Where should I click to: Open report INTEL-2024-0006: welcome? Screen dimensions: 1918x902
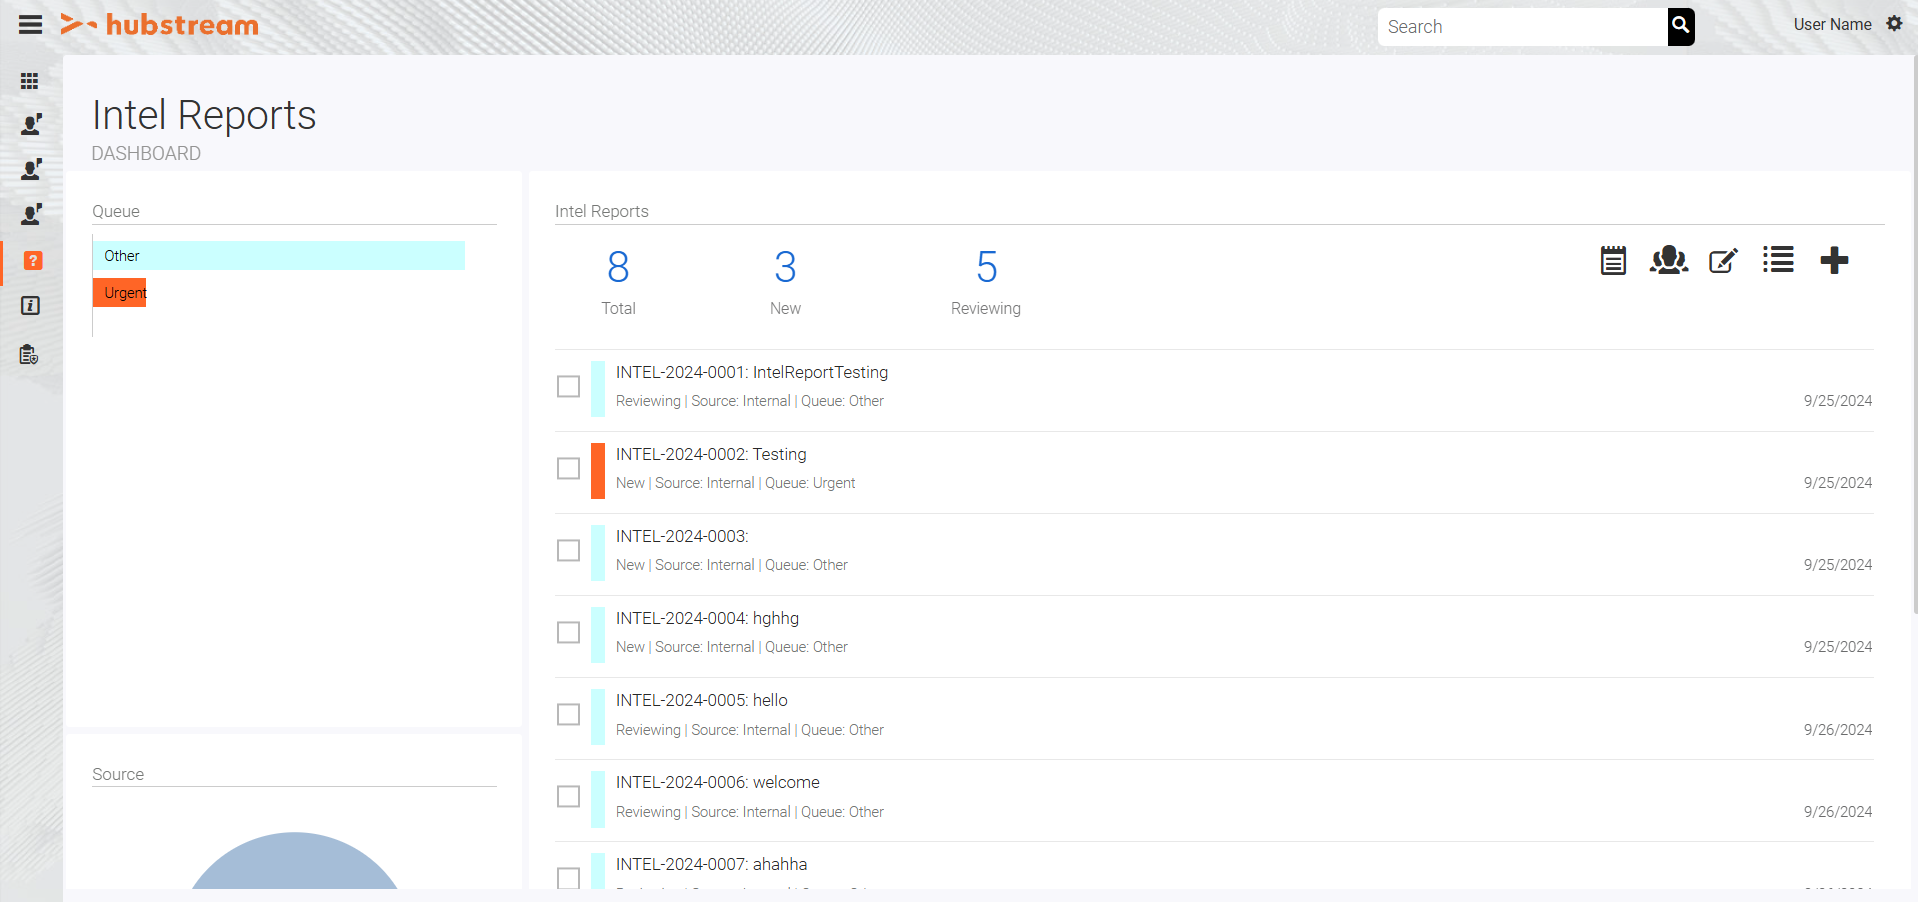[x=717, y=782]
